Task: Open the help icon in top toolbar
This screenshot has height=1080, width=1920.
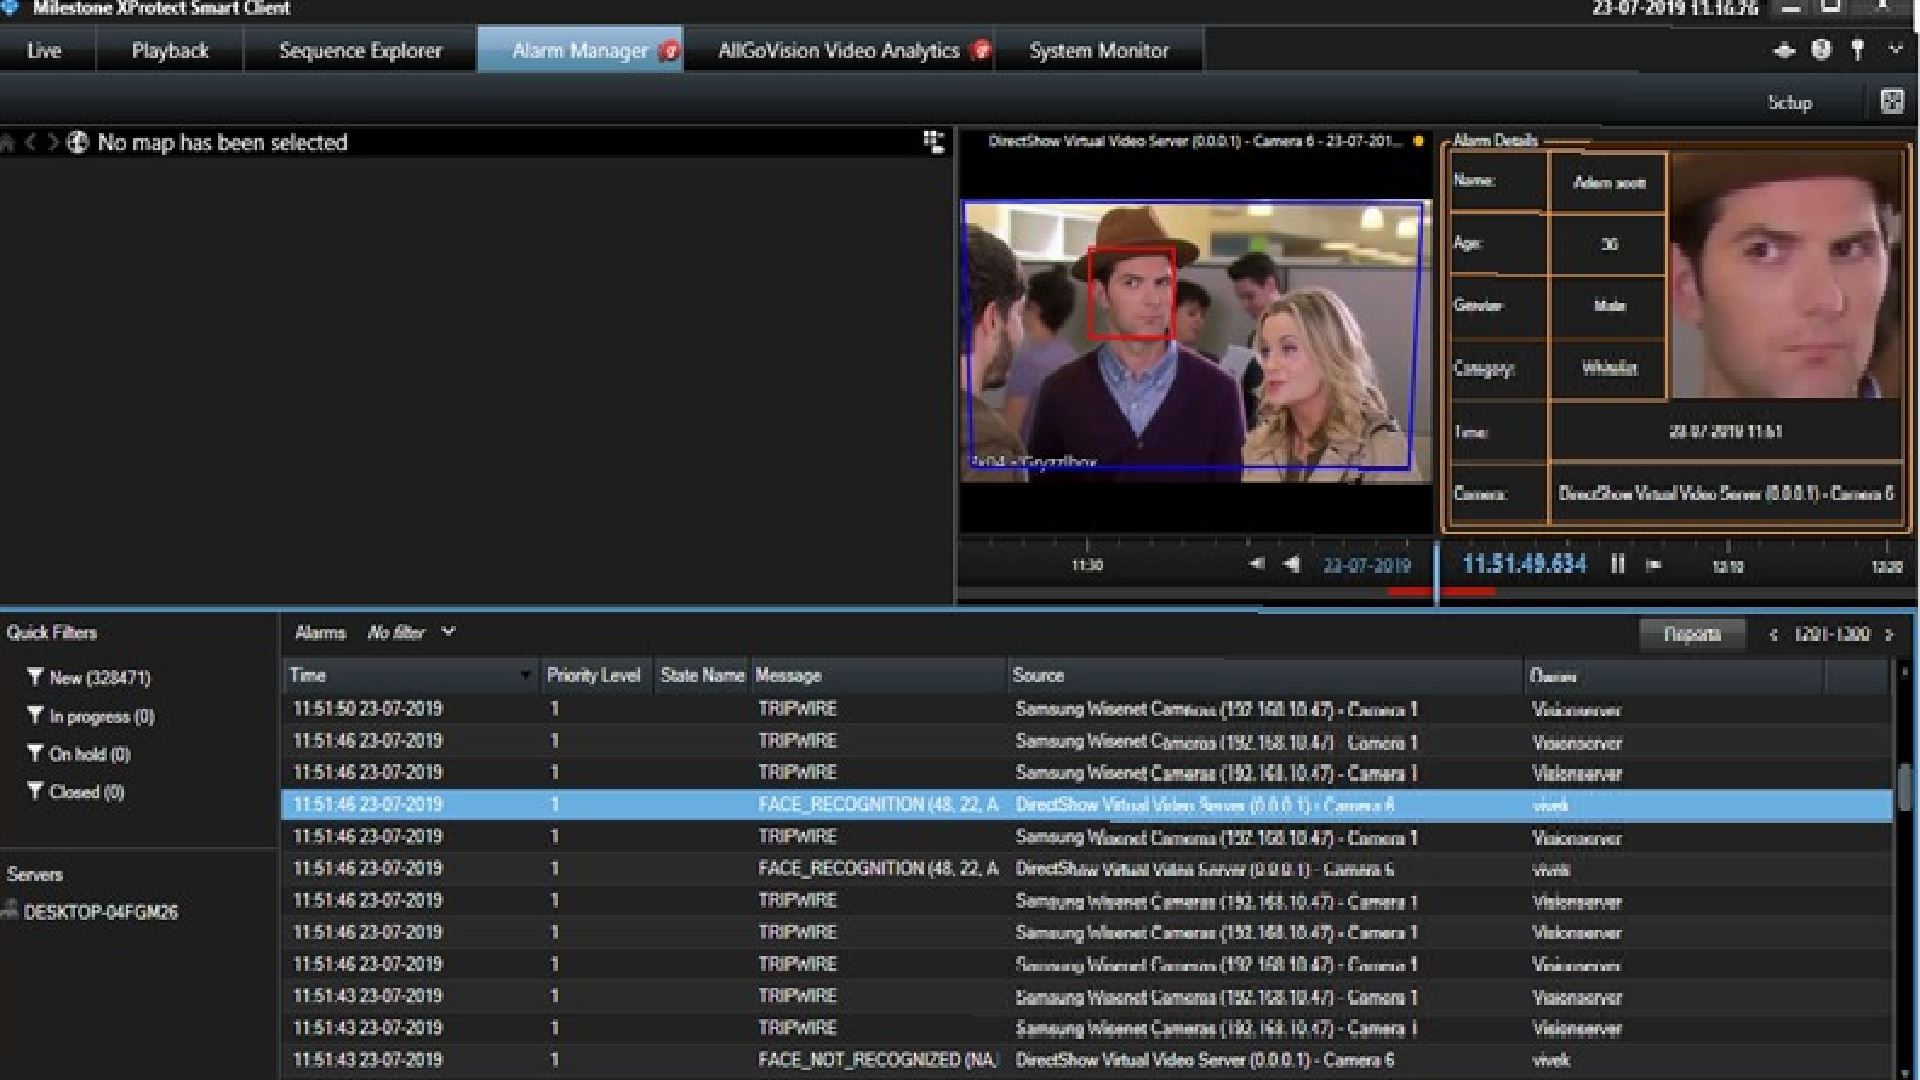Action: tap(1821, 49)
